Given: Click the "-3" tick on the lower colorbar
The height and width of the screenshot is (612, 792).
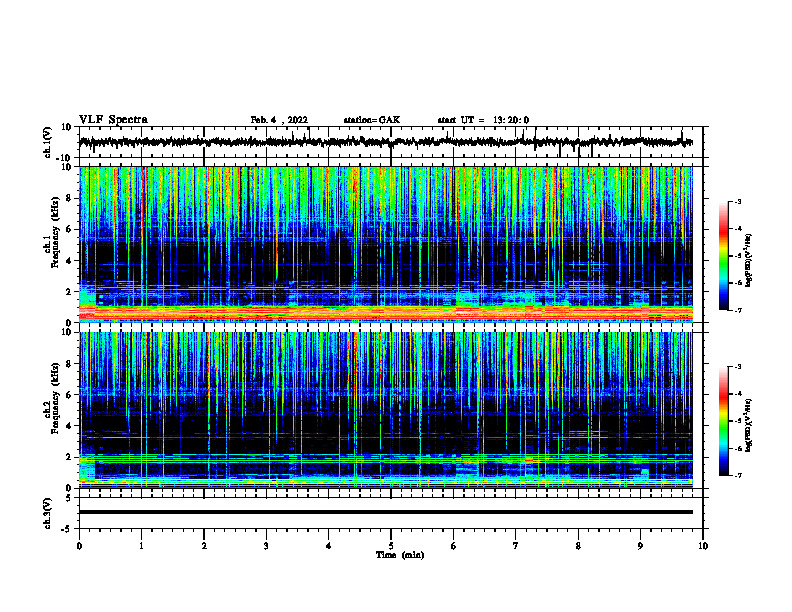Looking at the screenshot, I should tap(738, 367).
